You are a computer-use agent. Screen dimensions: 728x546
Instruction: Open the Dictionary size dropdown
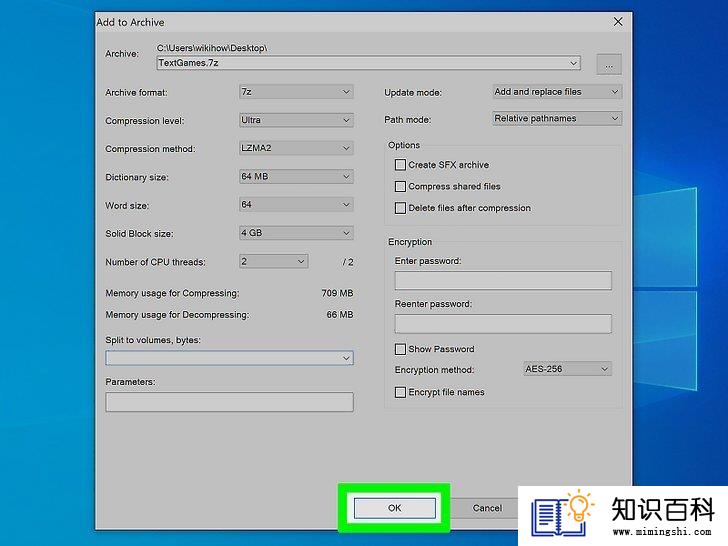point(296,177)
